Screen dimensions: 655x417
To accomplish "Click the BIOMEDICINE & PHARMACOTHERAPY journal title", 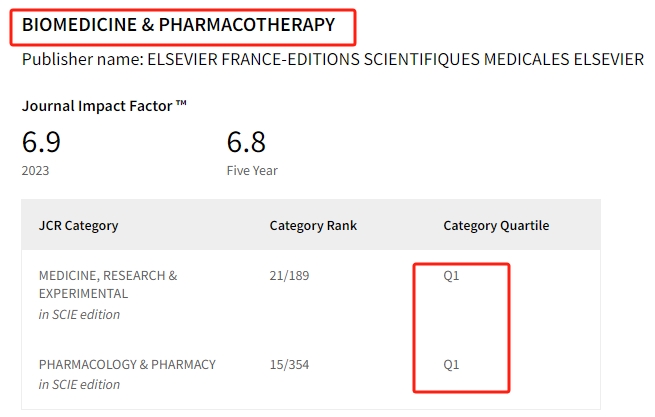I will (178, 25).
